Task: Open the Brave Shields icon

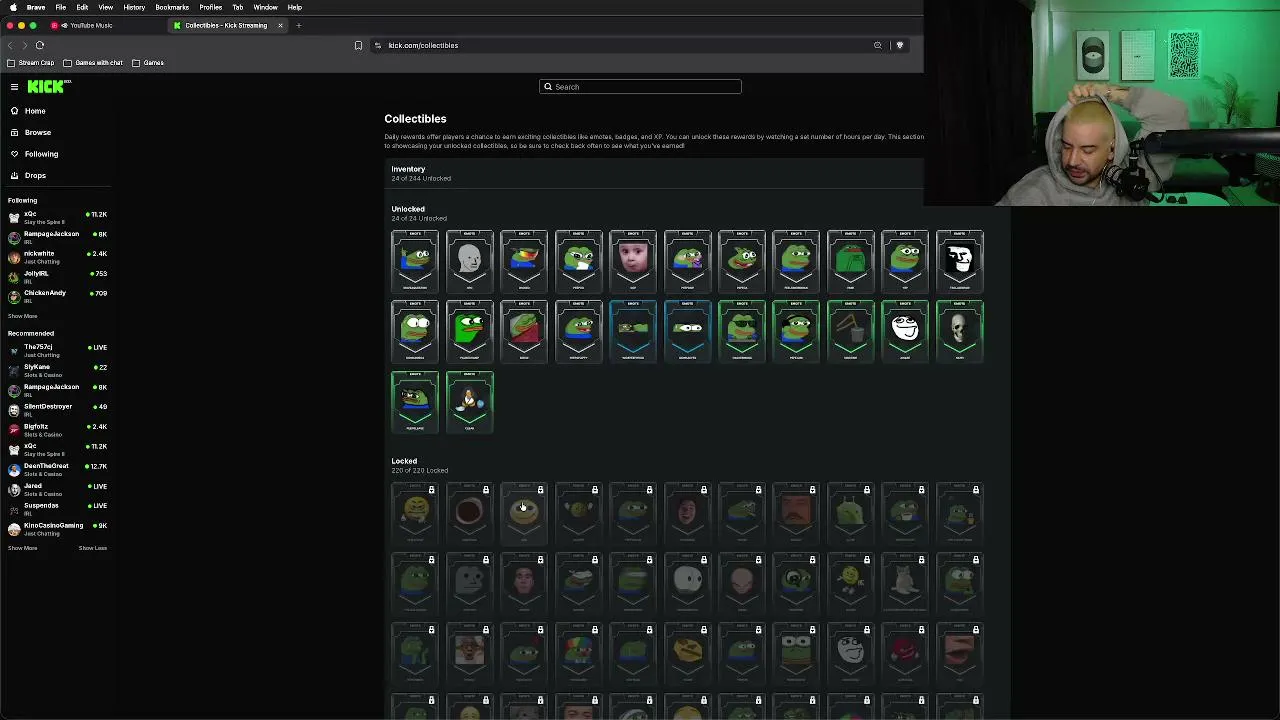Action: pos(900,45)
